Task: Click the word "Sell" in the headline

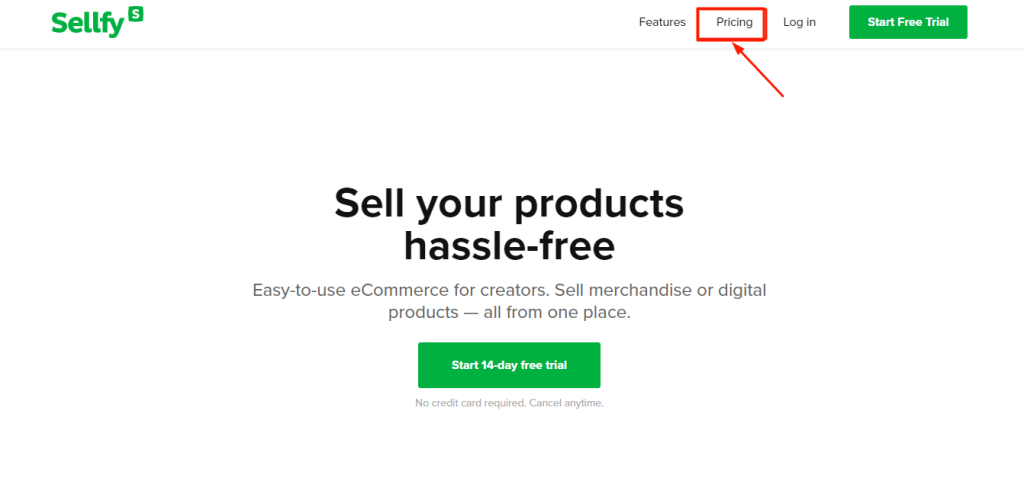Action: [x=368, y=204]
